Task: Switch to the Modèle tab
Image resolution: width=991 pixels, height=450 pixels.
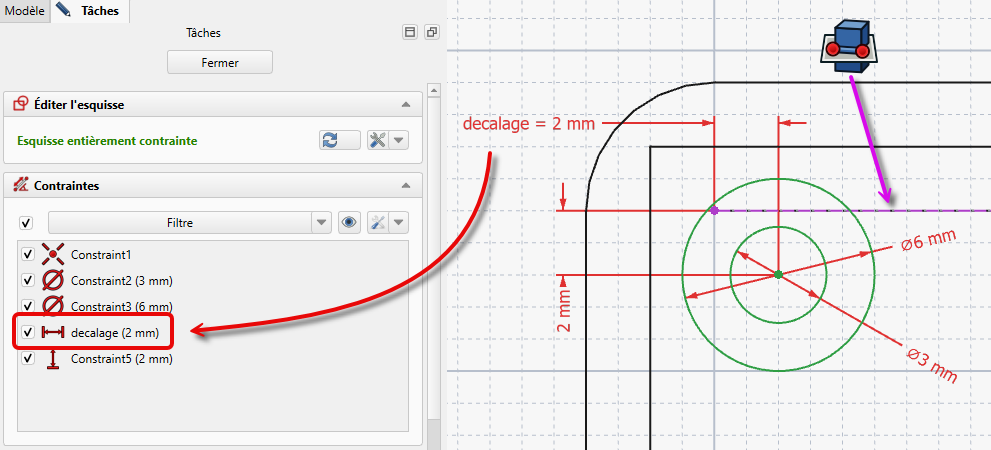Action: coord(25,11)
